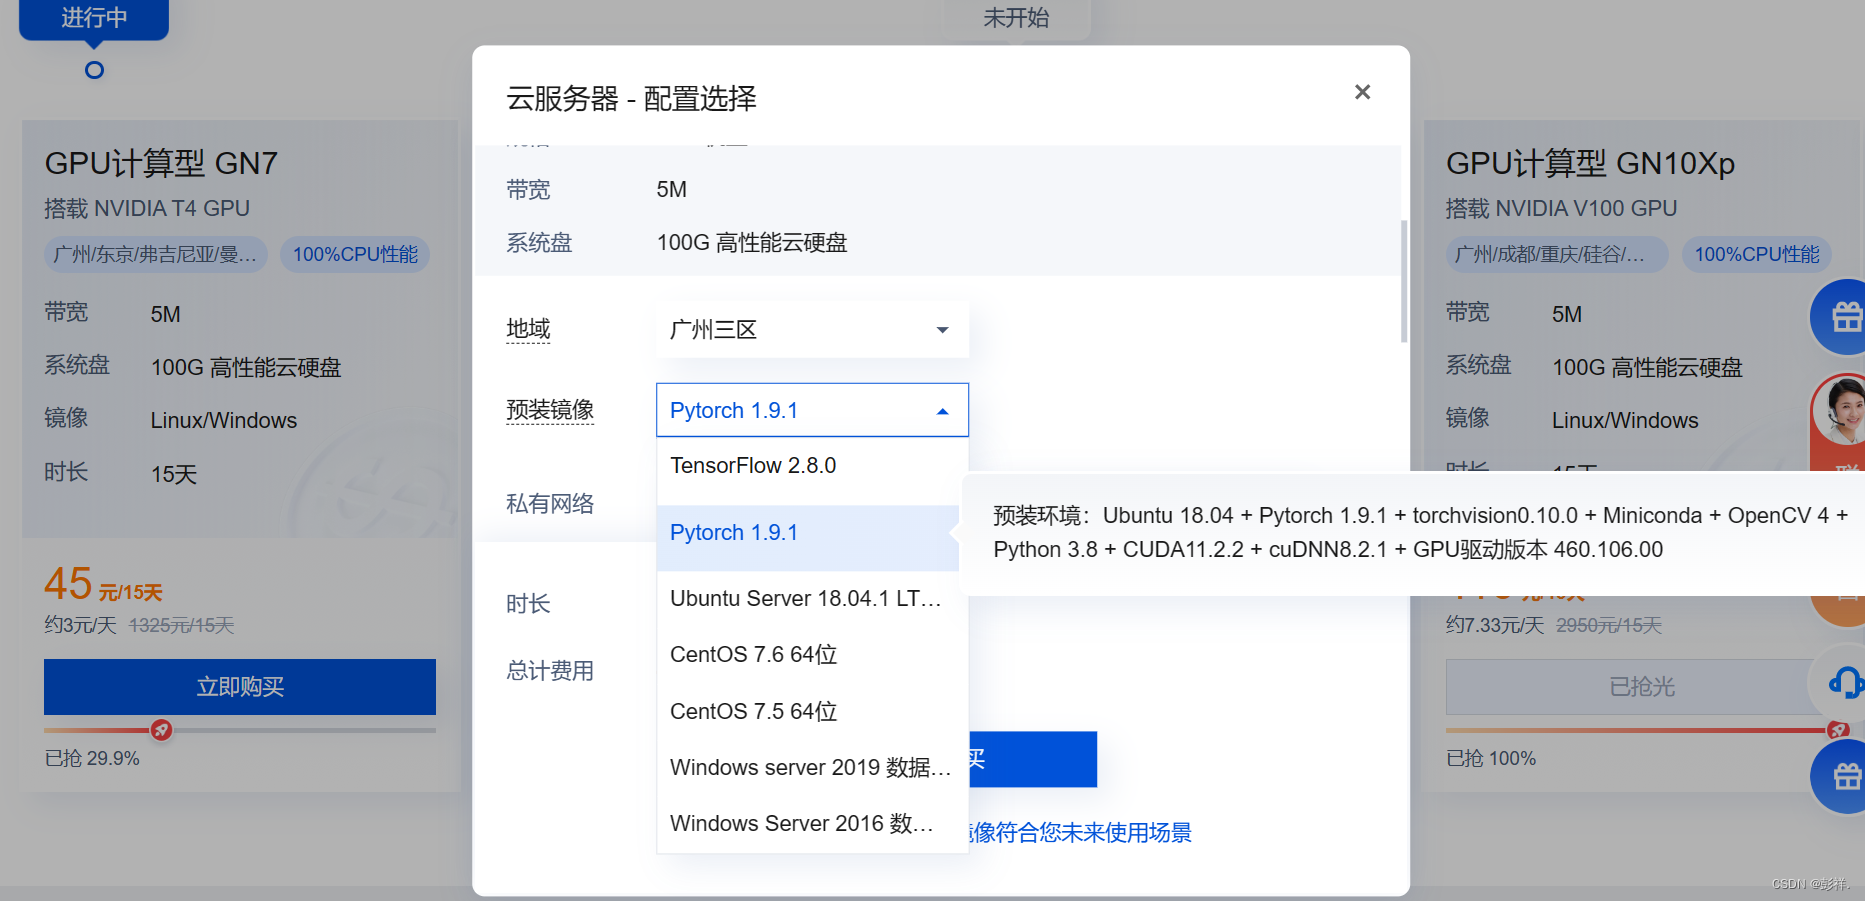Click the GPU计算型 GN10Xp title
The width and height of the screenshot is (1865, 901).
[1590, 163]
